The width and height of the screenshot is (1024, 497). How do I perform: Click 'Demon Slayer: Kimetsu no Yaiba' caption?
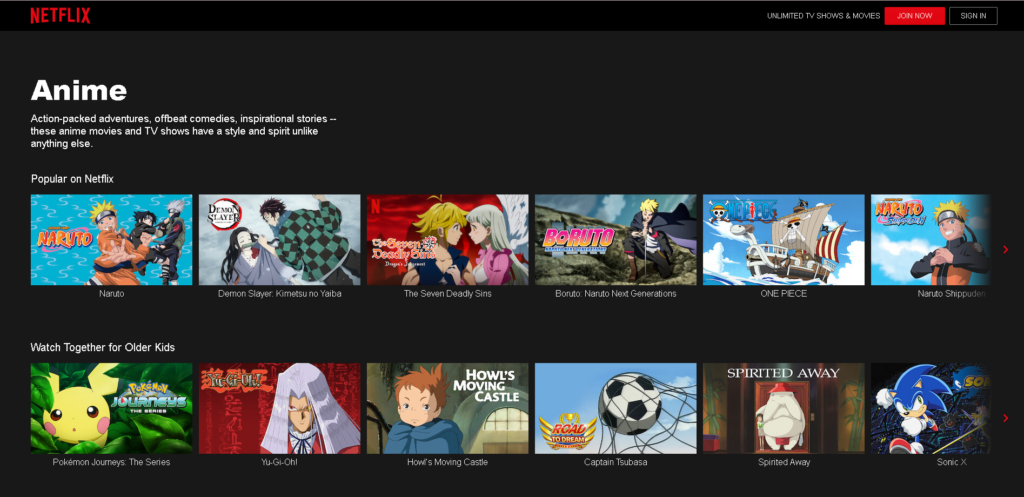(x=280, y=294)
